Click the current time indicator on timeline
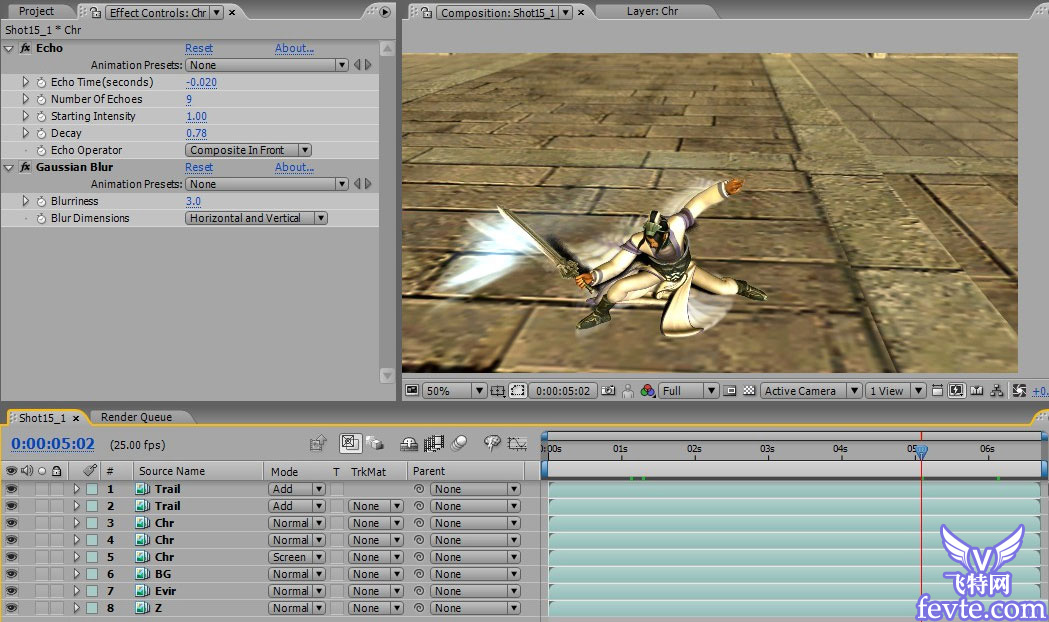Image resolution: width=1049 pixels, height=622 pixels. (x=921, y=451)
